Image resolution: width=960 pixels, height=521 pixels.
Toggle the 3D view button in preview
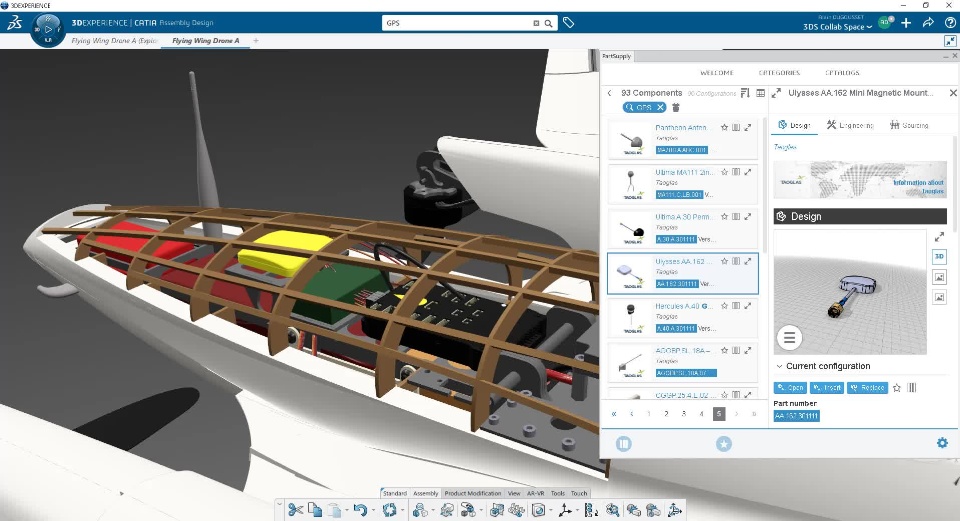coord(939,257)
